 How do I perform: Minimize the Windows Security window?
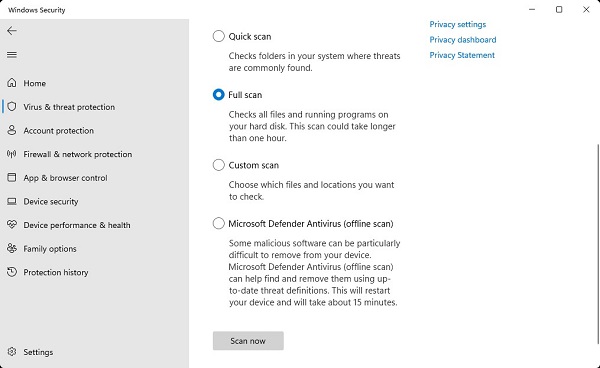click(x=532, y=10)
